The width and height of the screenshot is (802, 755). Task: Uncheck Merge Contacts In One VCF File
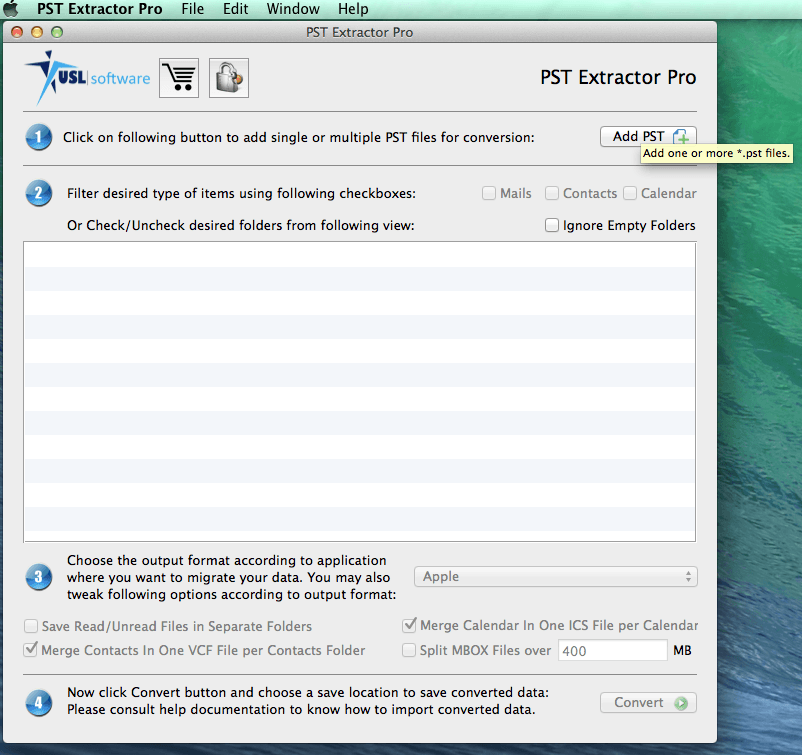29,650
